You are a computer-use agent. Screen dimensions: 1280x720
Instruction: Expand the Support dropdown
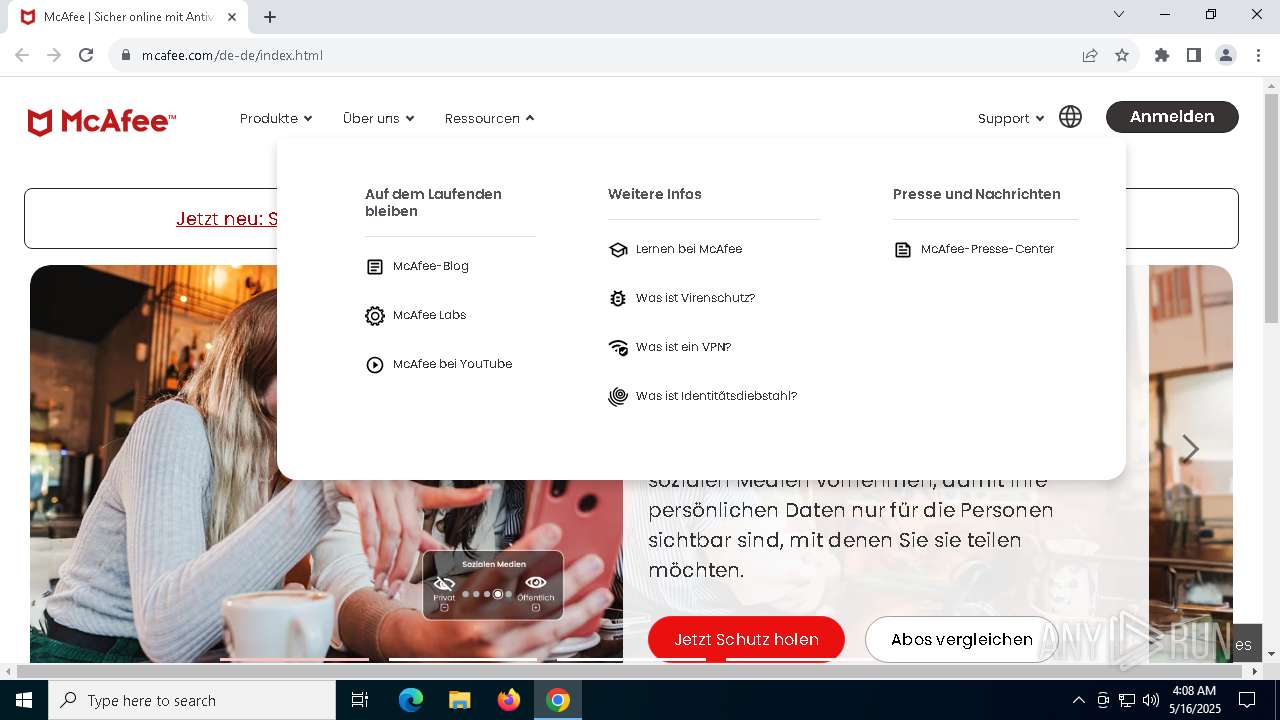(x=1010, y=118)
